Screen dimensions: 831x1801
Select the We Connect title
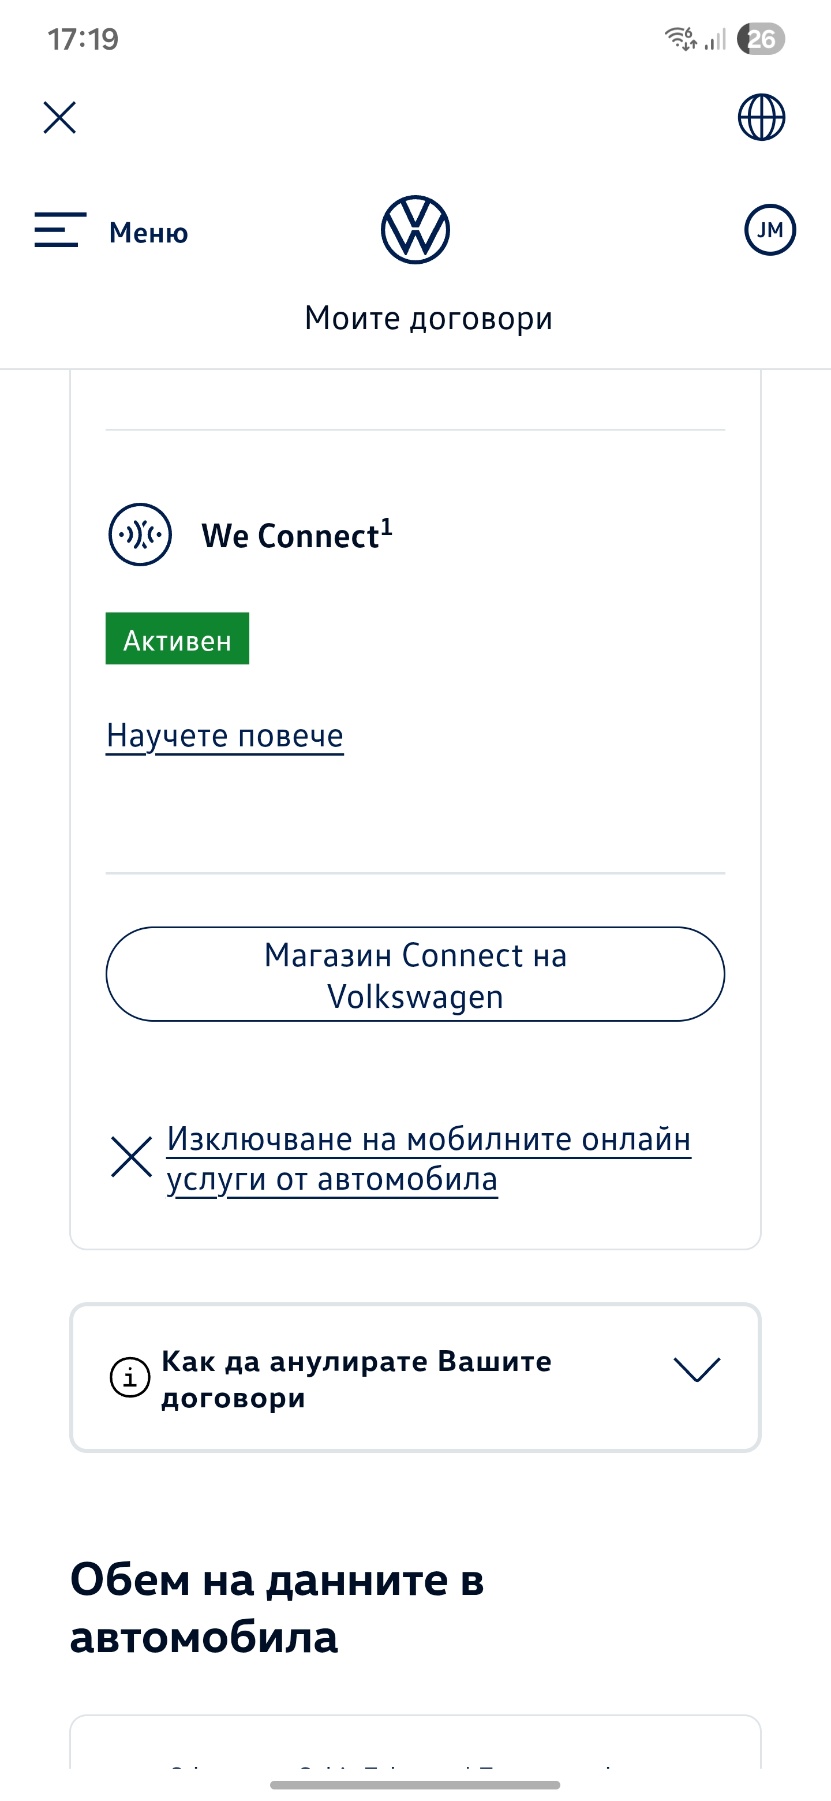(x=296, y=536)
